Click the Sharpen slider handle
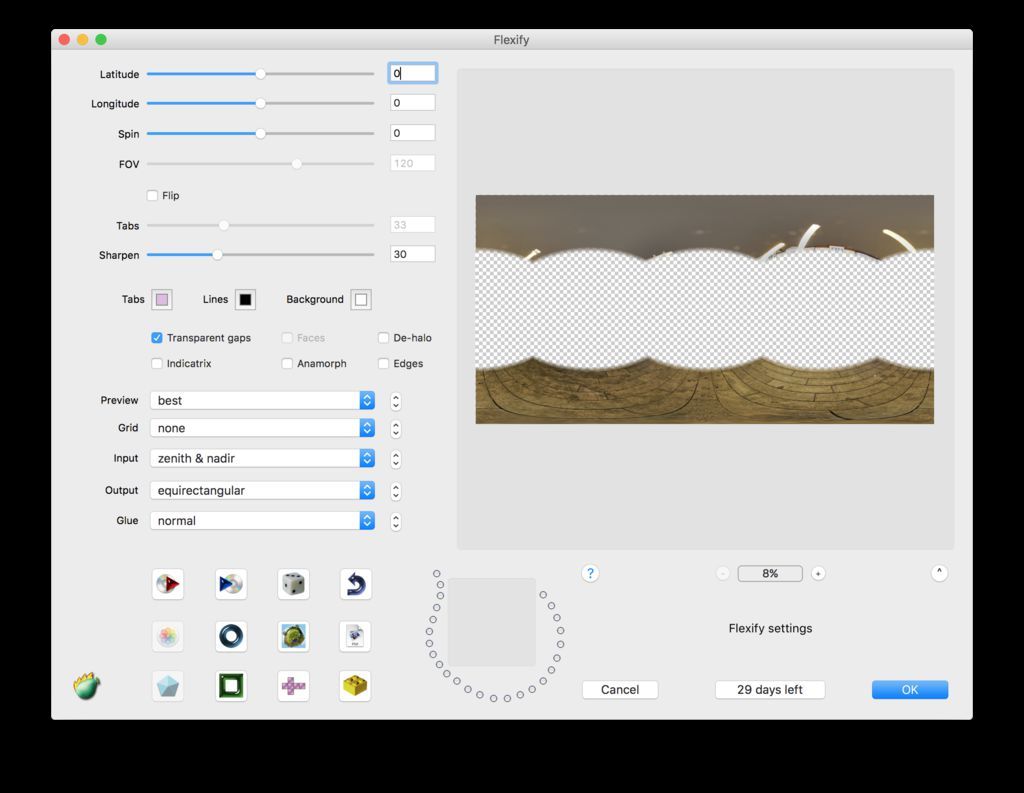 tap(217, 255)
